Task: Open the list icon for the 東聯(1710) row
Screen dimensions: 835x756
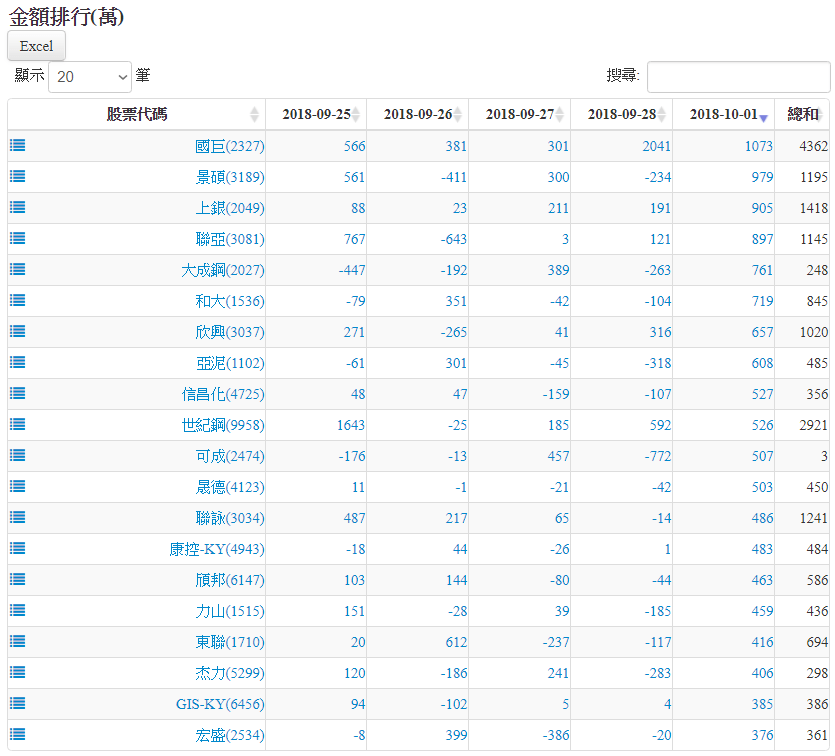Action: tap(18, 641)
